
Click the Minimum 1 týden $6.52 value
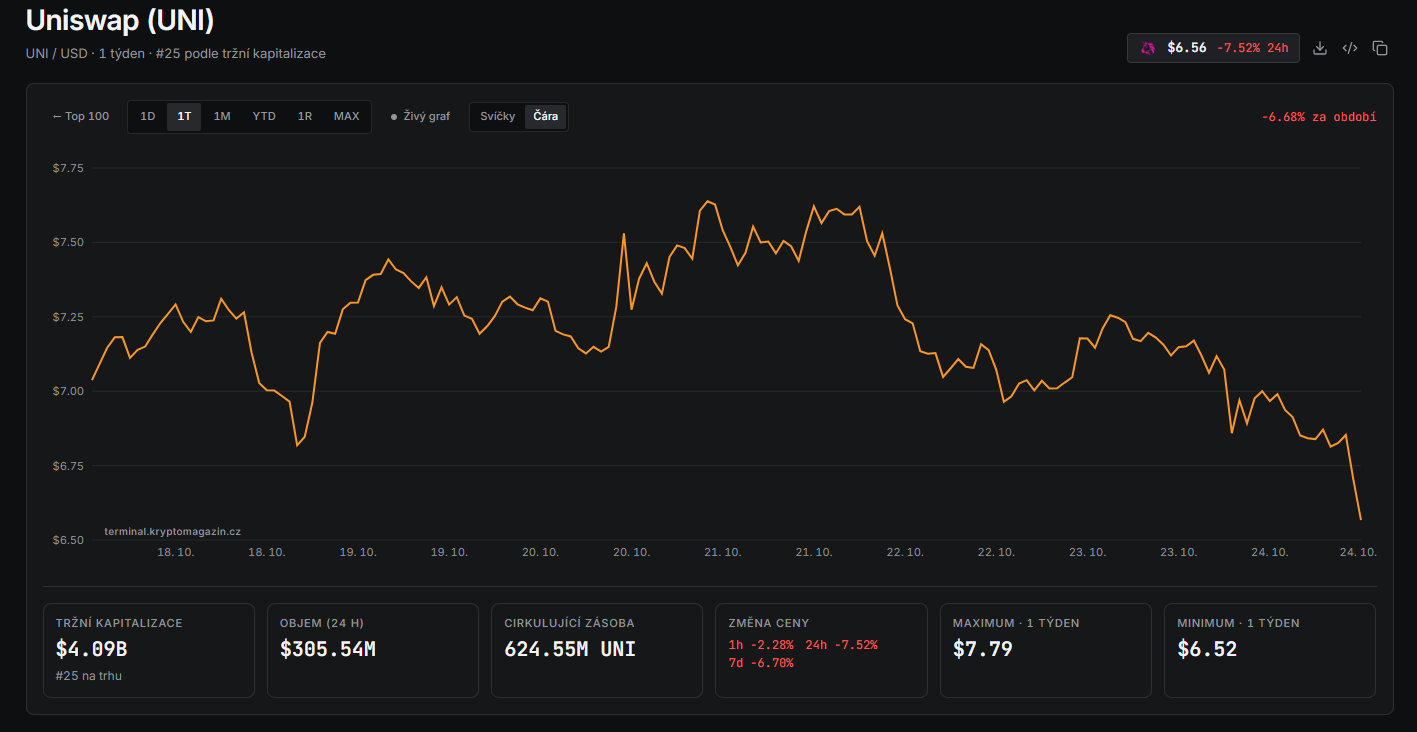pyautogui.click(x=1207, y=649)
